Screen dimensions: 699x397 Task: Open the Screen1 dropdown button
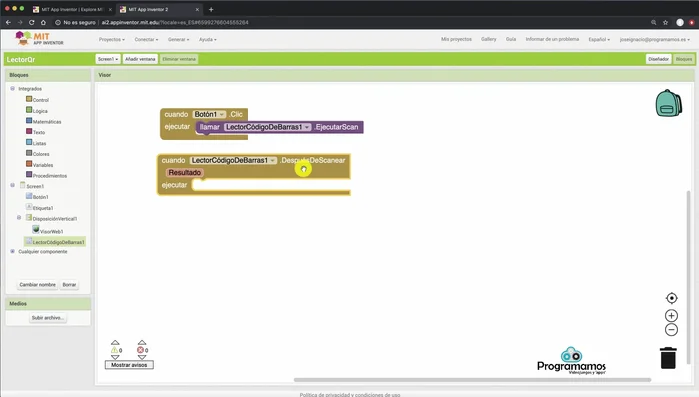tap(108, 59)
